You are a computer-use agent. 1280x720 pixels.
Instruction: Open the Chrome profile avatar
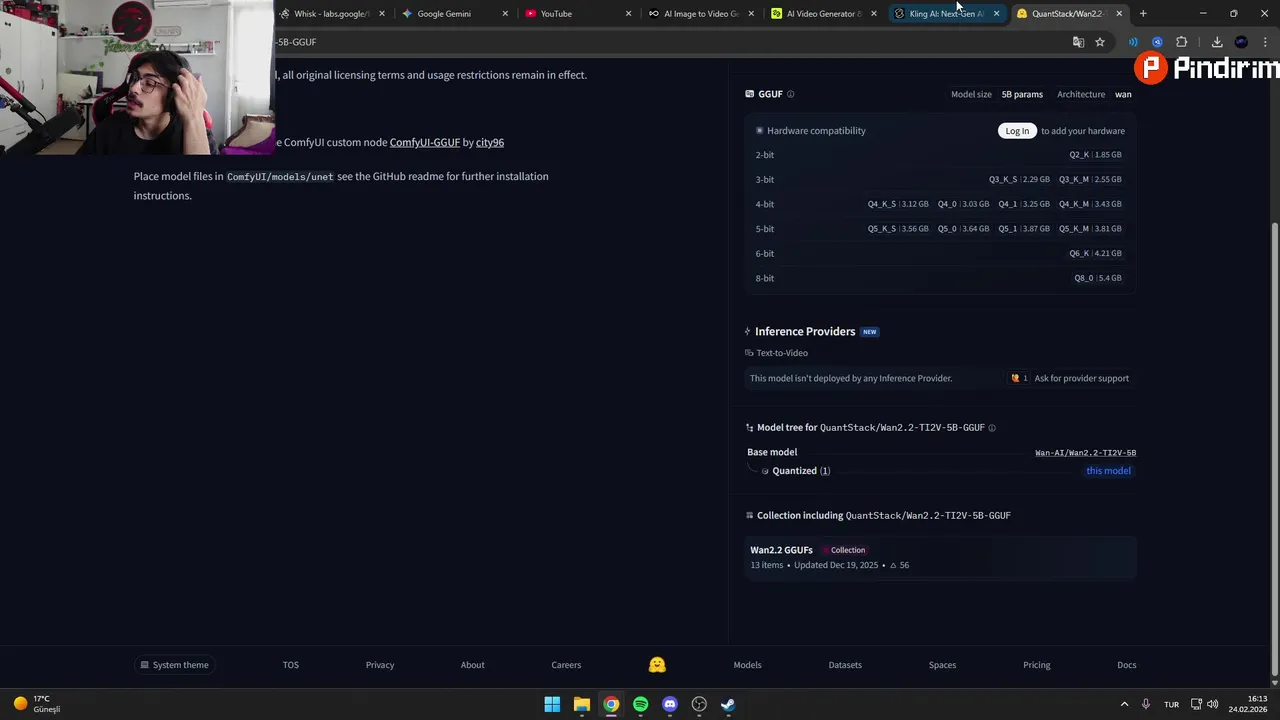1241,42
